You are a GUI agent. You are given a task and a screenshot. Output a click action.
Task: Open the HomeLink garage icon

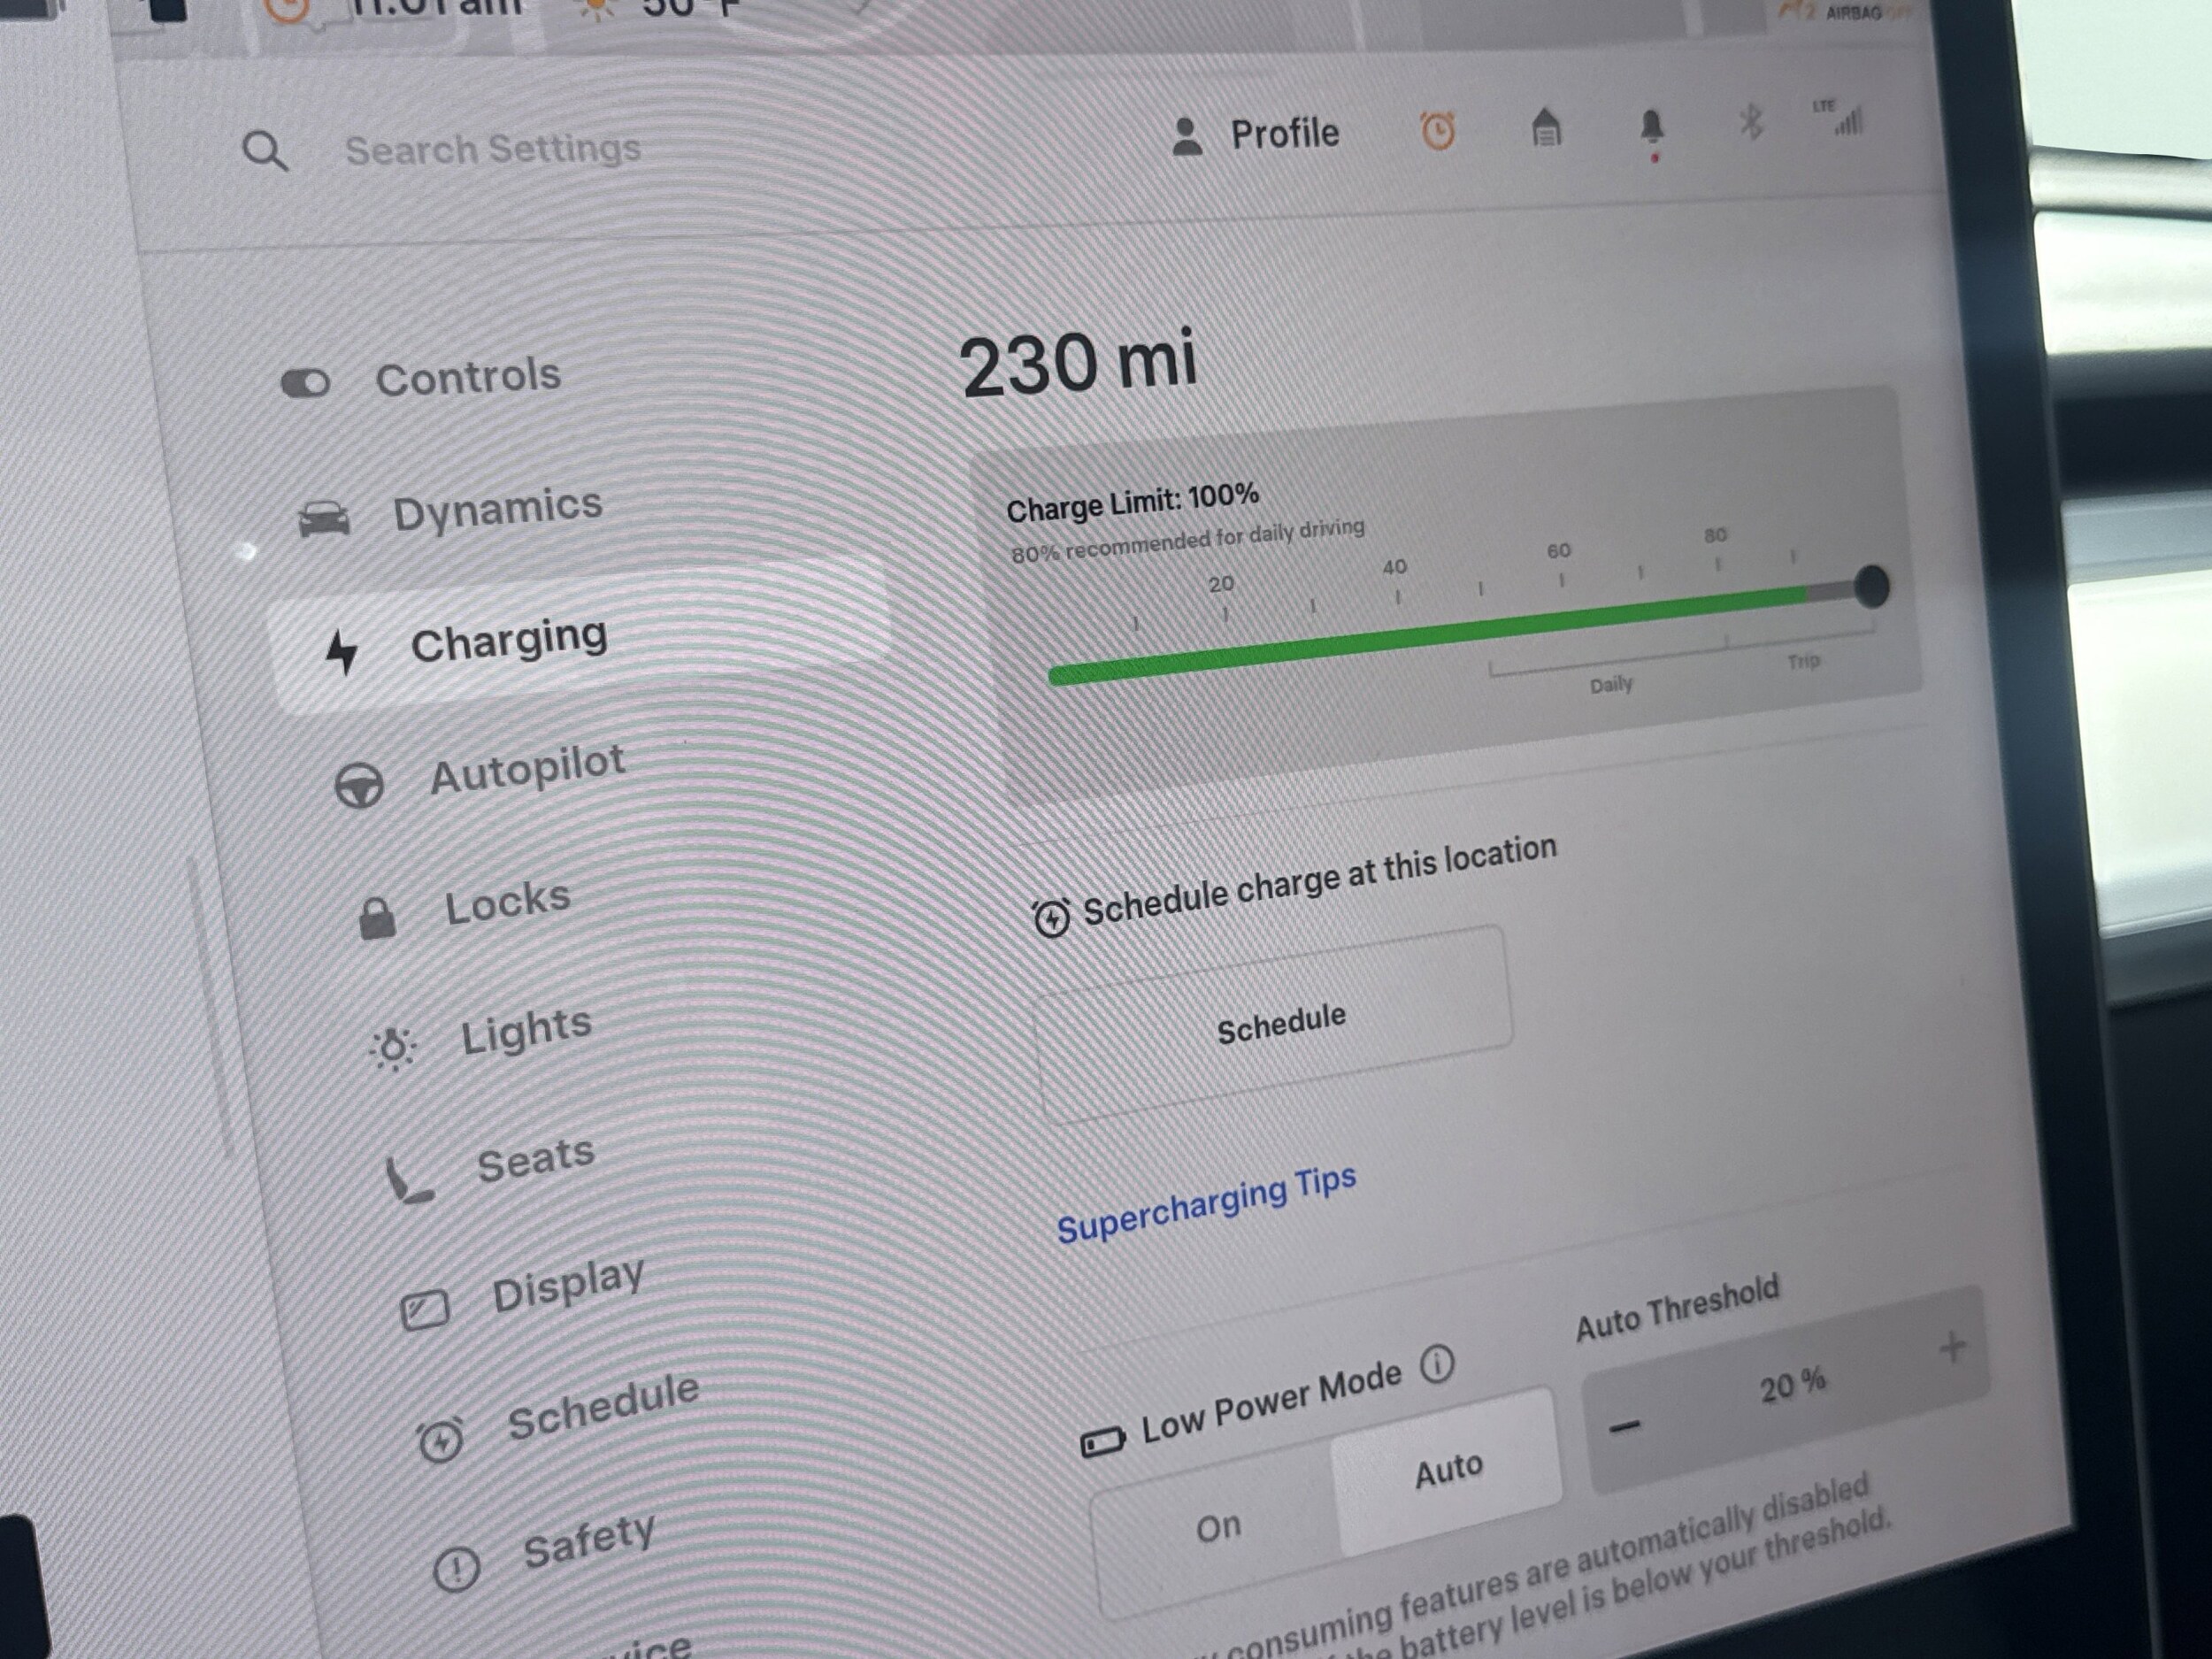pyautogui.click(x=1545, y=128)
